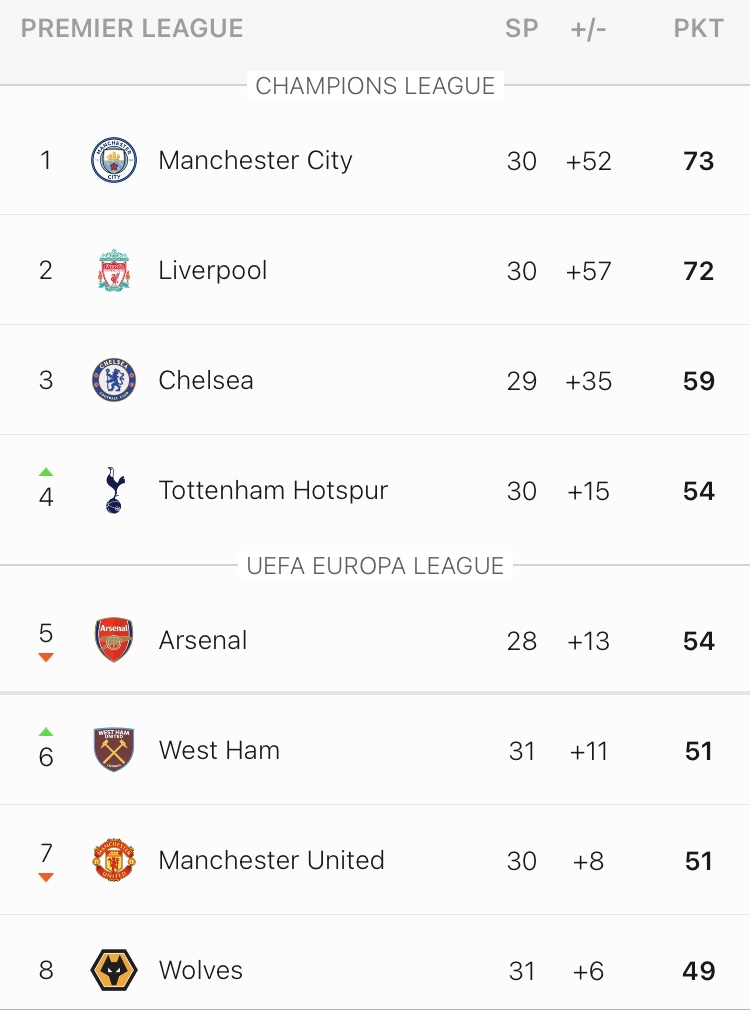Screen dimensions: 750x1010
Task: Click the UEFA Europa League section label
Action: click(375, 566)
